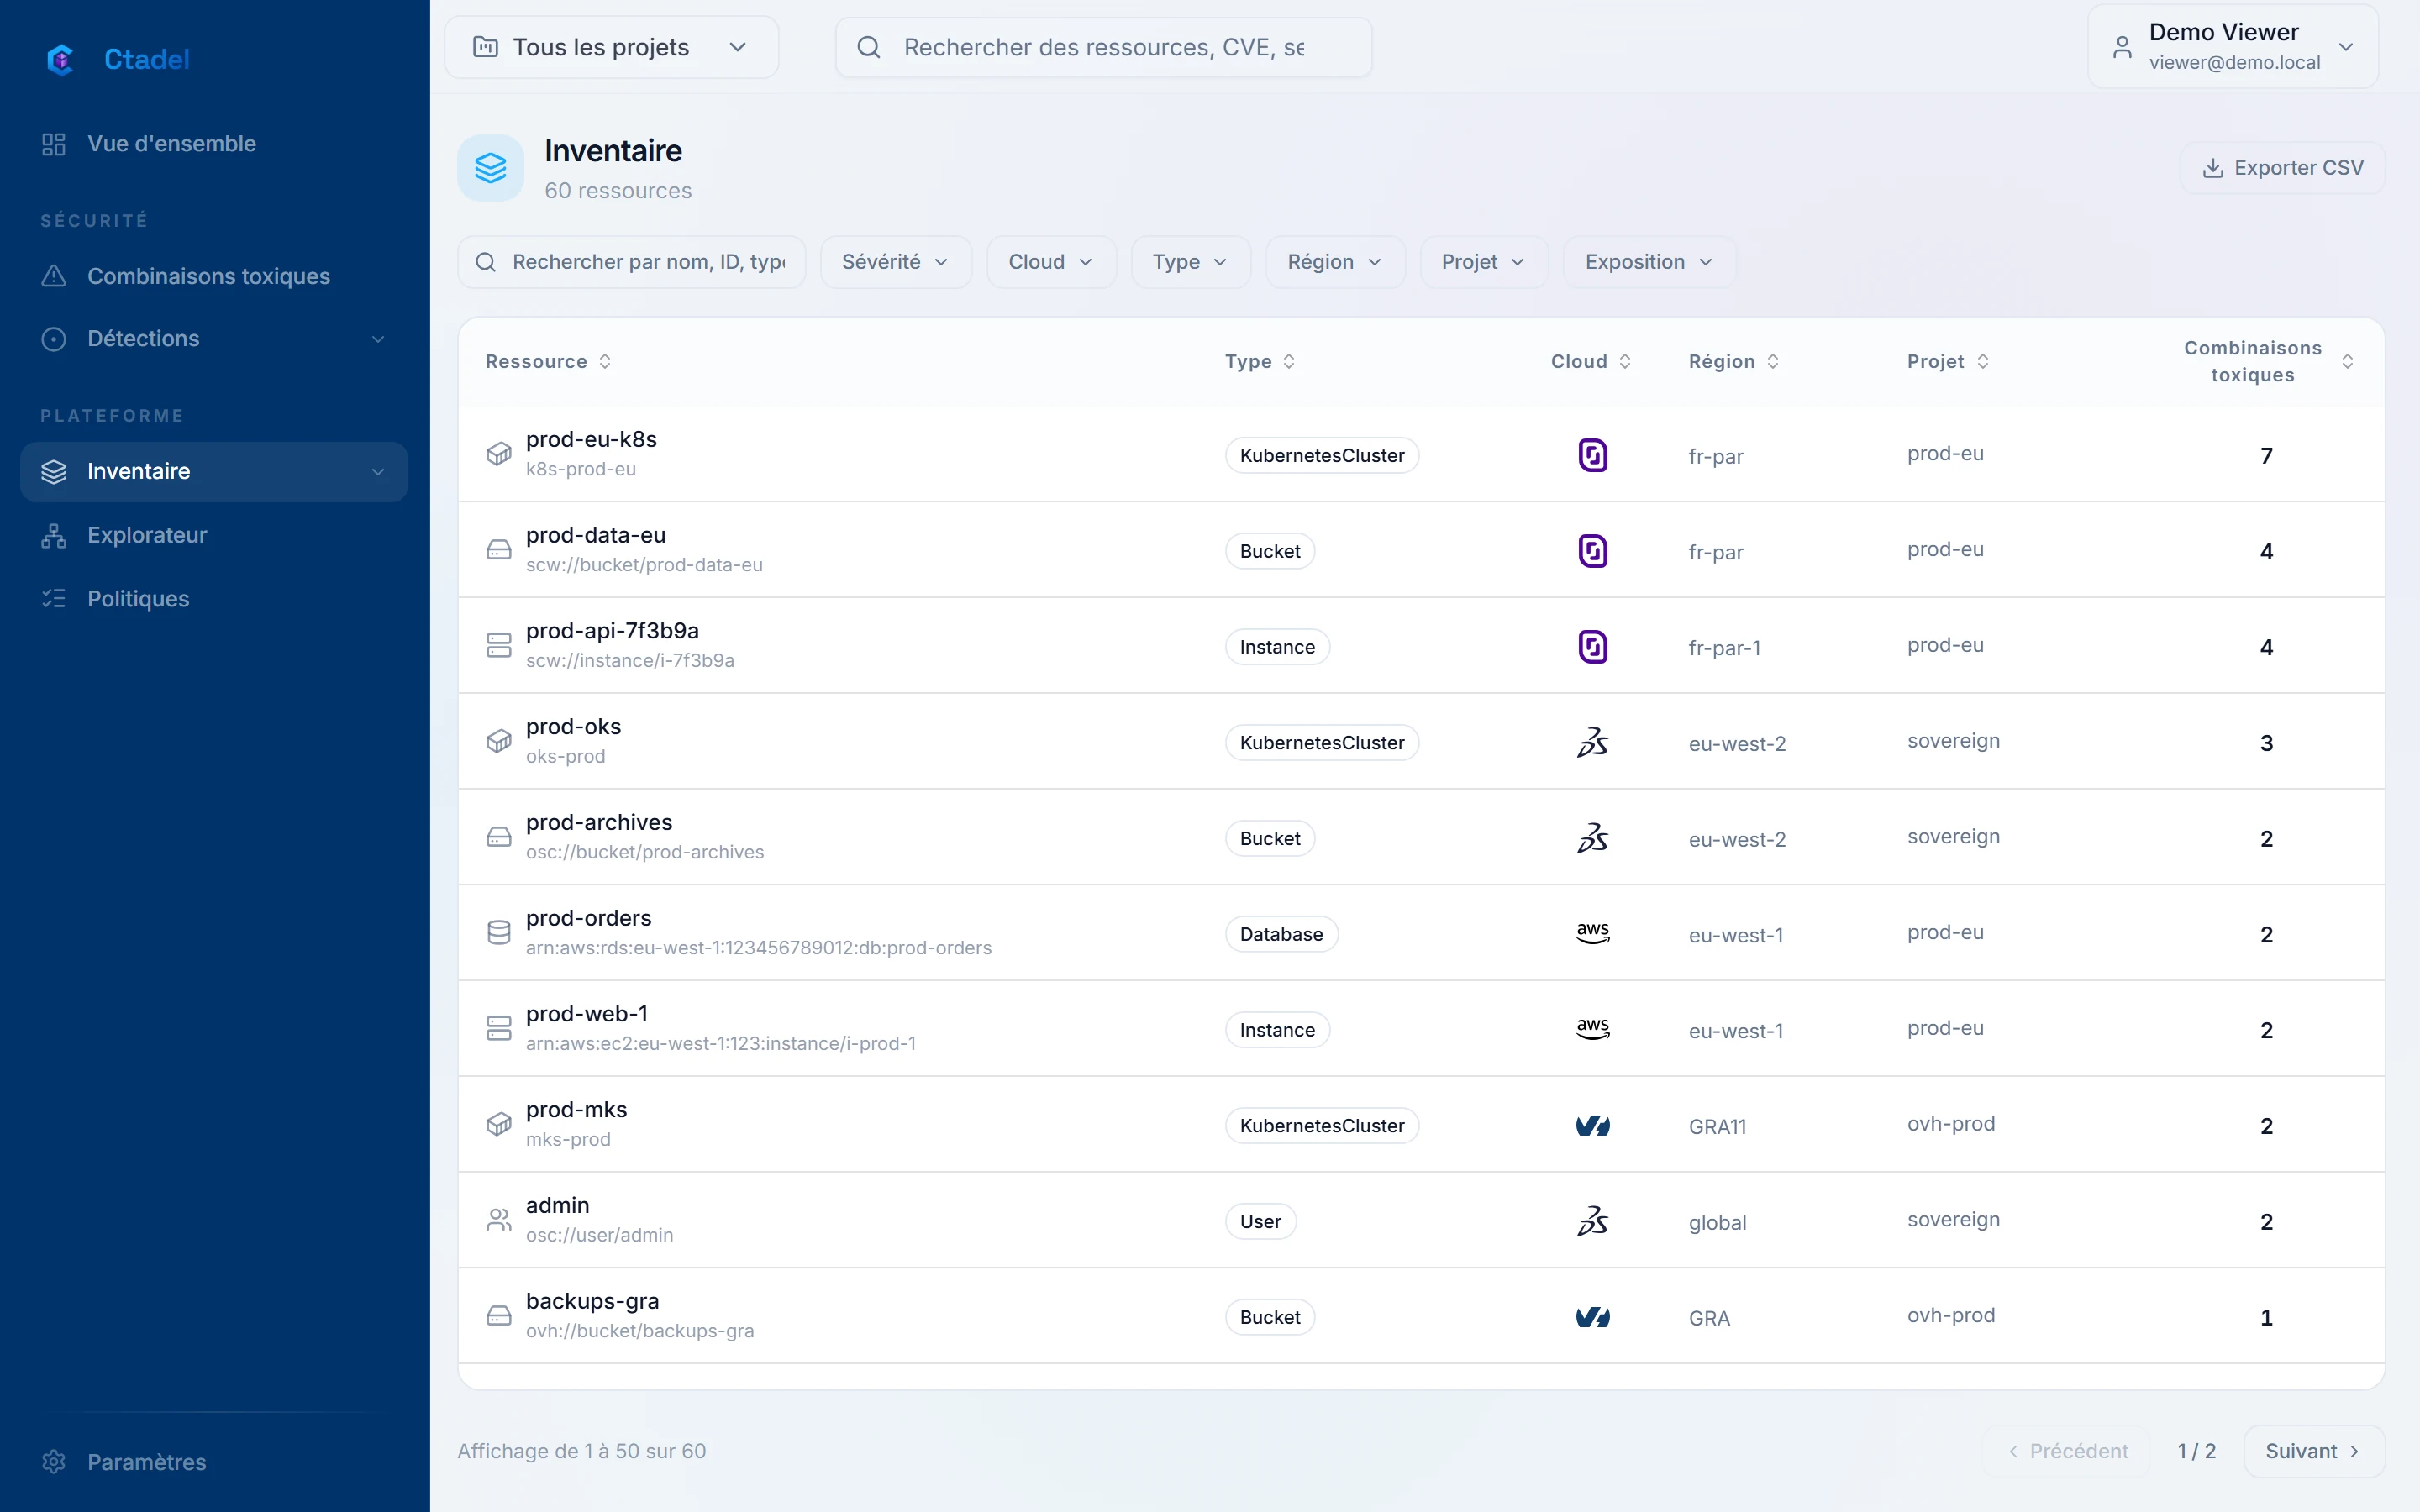This screenshot has width=2420, height=1512.
Task: Open the Sévérité filter dropdown
Action: tap(895, 262)
